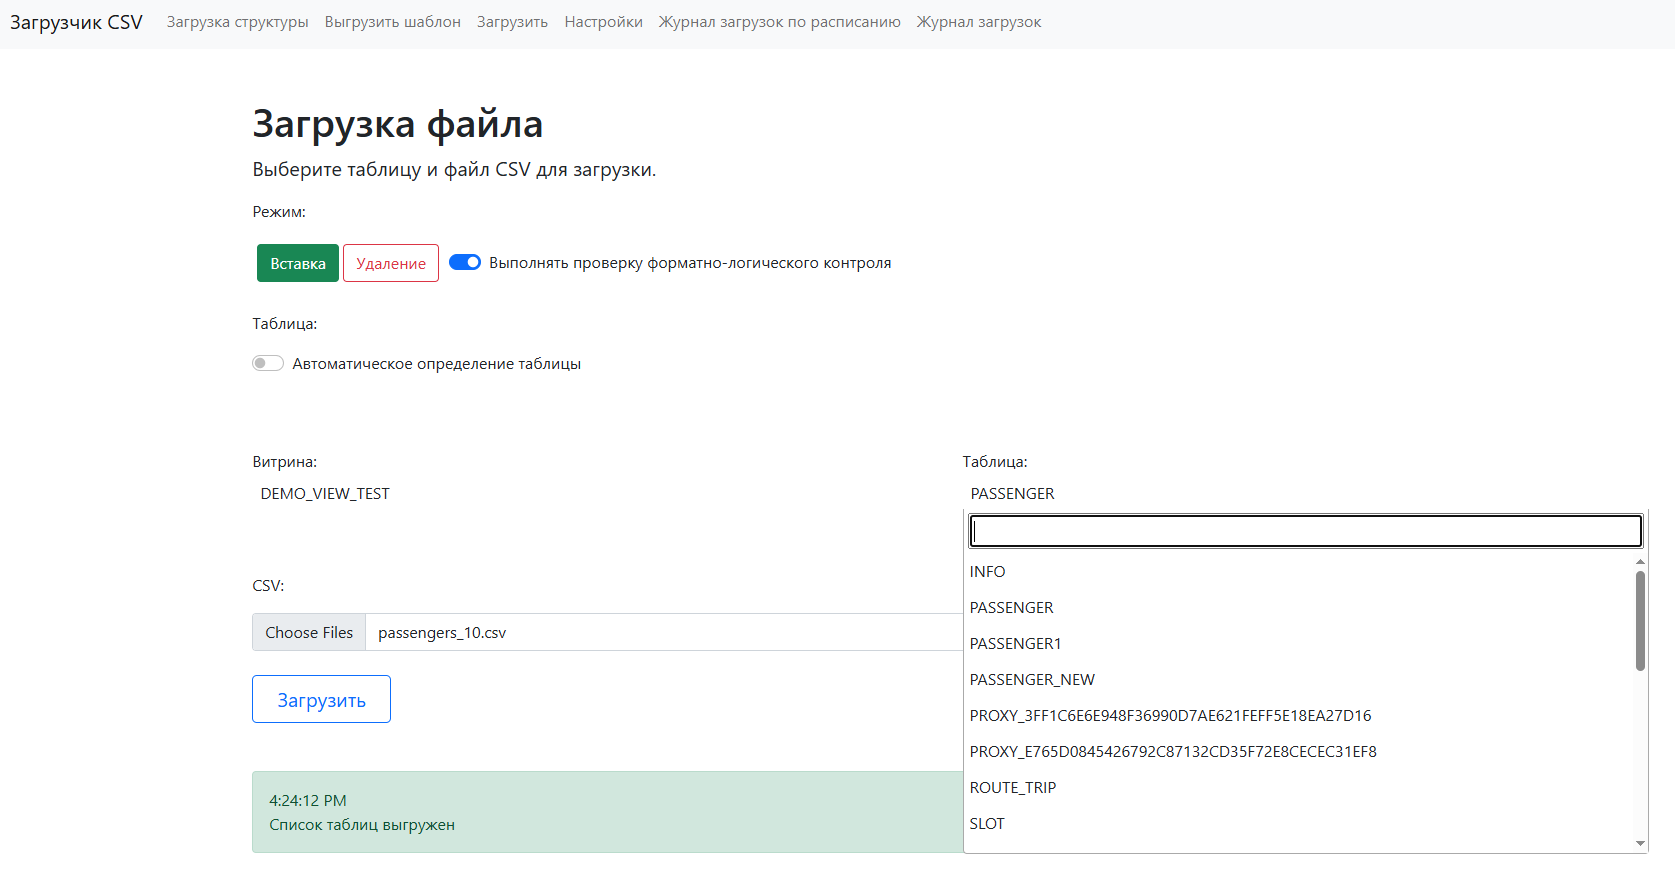Select PASSENGER option in the list

(x=1298, y=608)
